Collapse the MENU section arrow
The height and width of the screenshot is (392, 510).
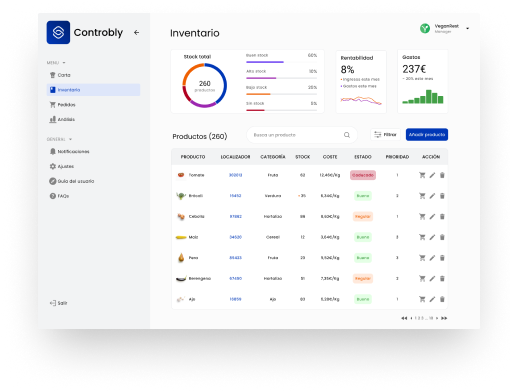[x=64, y=63]
